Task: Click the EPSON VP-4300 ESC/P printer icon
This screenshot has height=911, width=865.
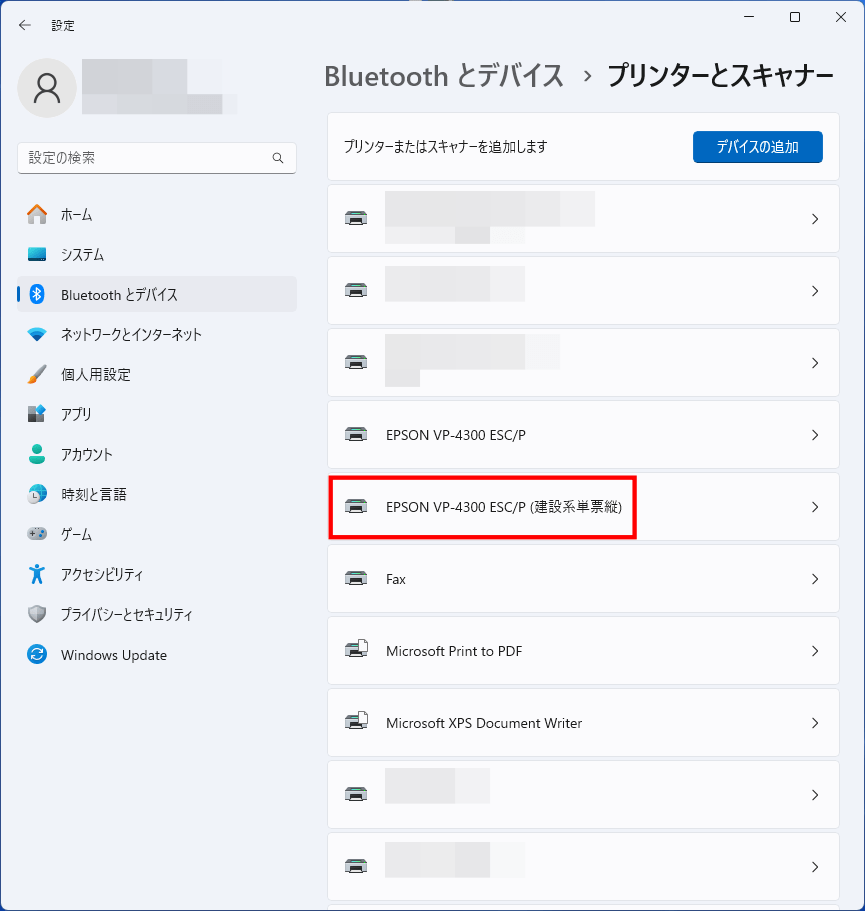Action: (x=355, y=435)
